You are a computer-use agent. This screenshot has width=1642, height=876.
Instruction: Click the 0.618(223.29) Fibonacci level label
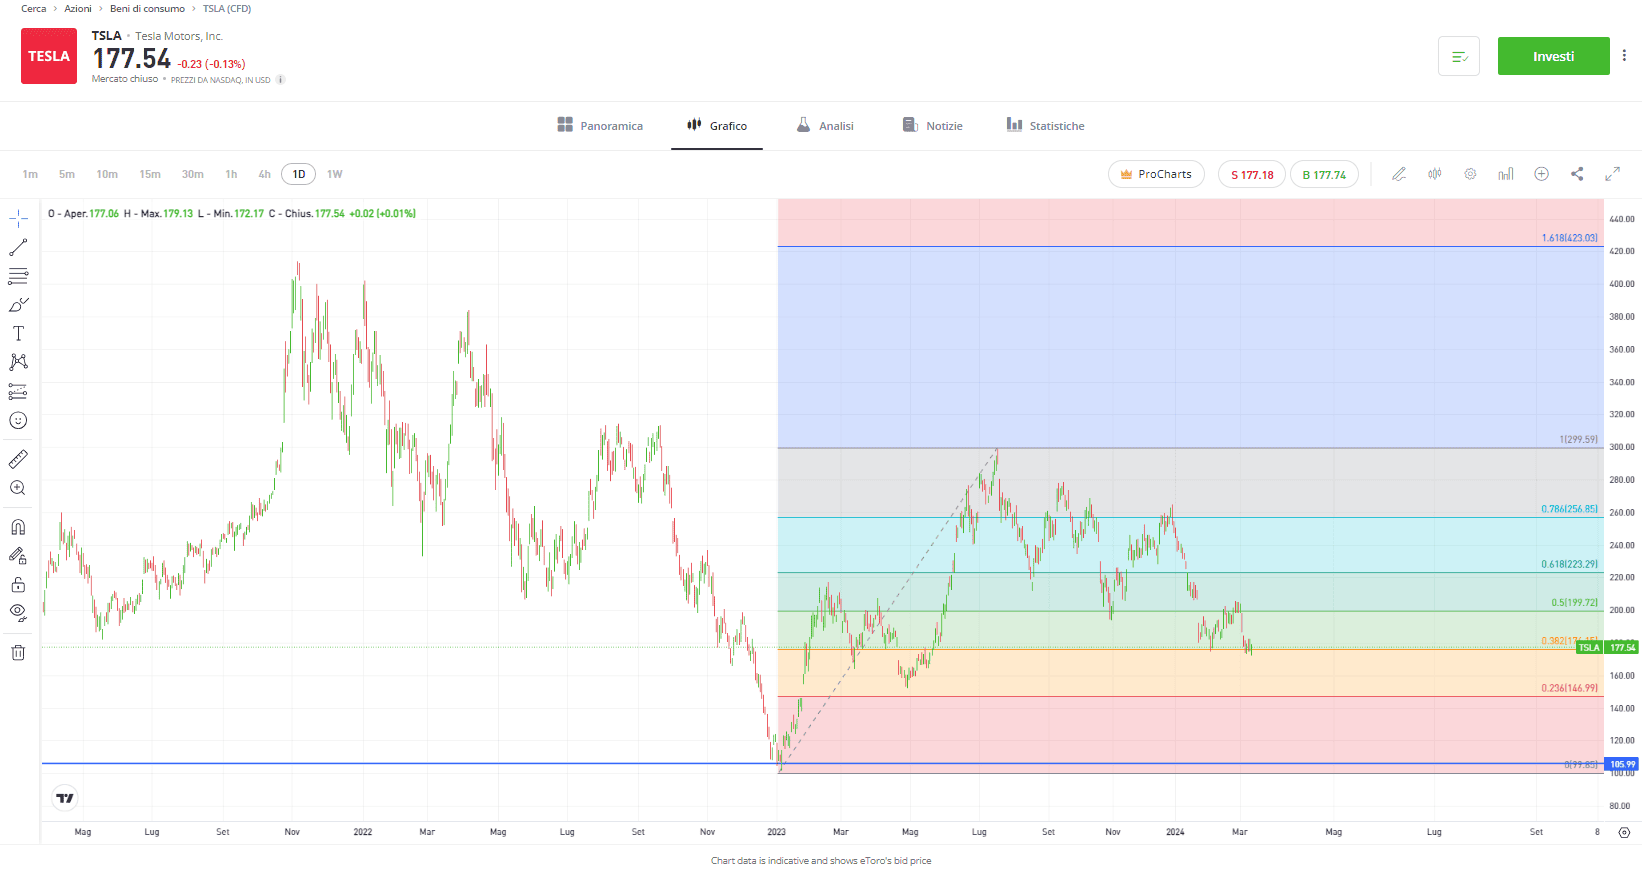pyautogui.click(x=1569, y=564)
